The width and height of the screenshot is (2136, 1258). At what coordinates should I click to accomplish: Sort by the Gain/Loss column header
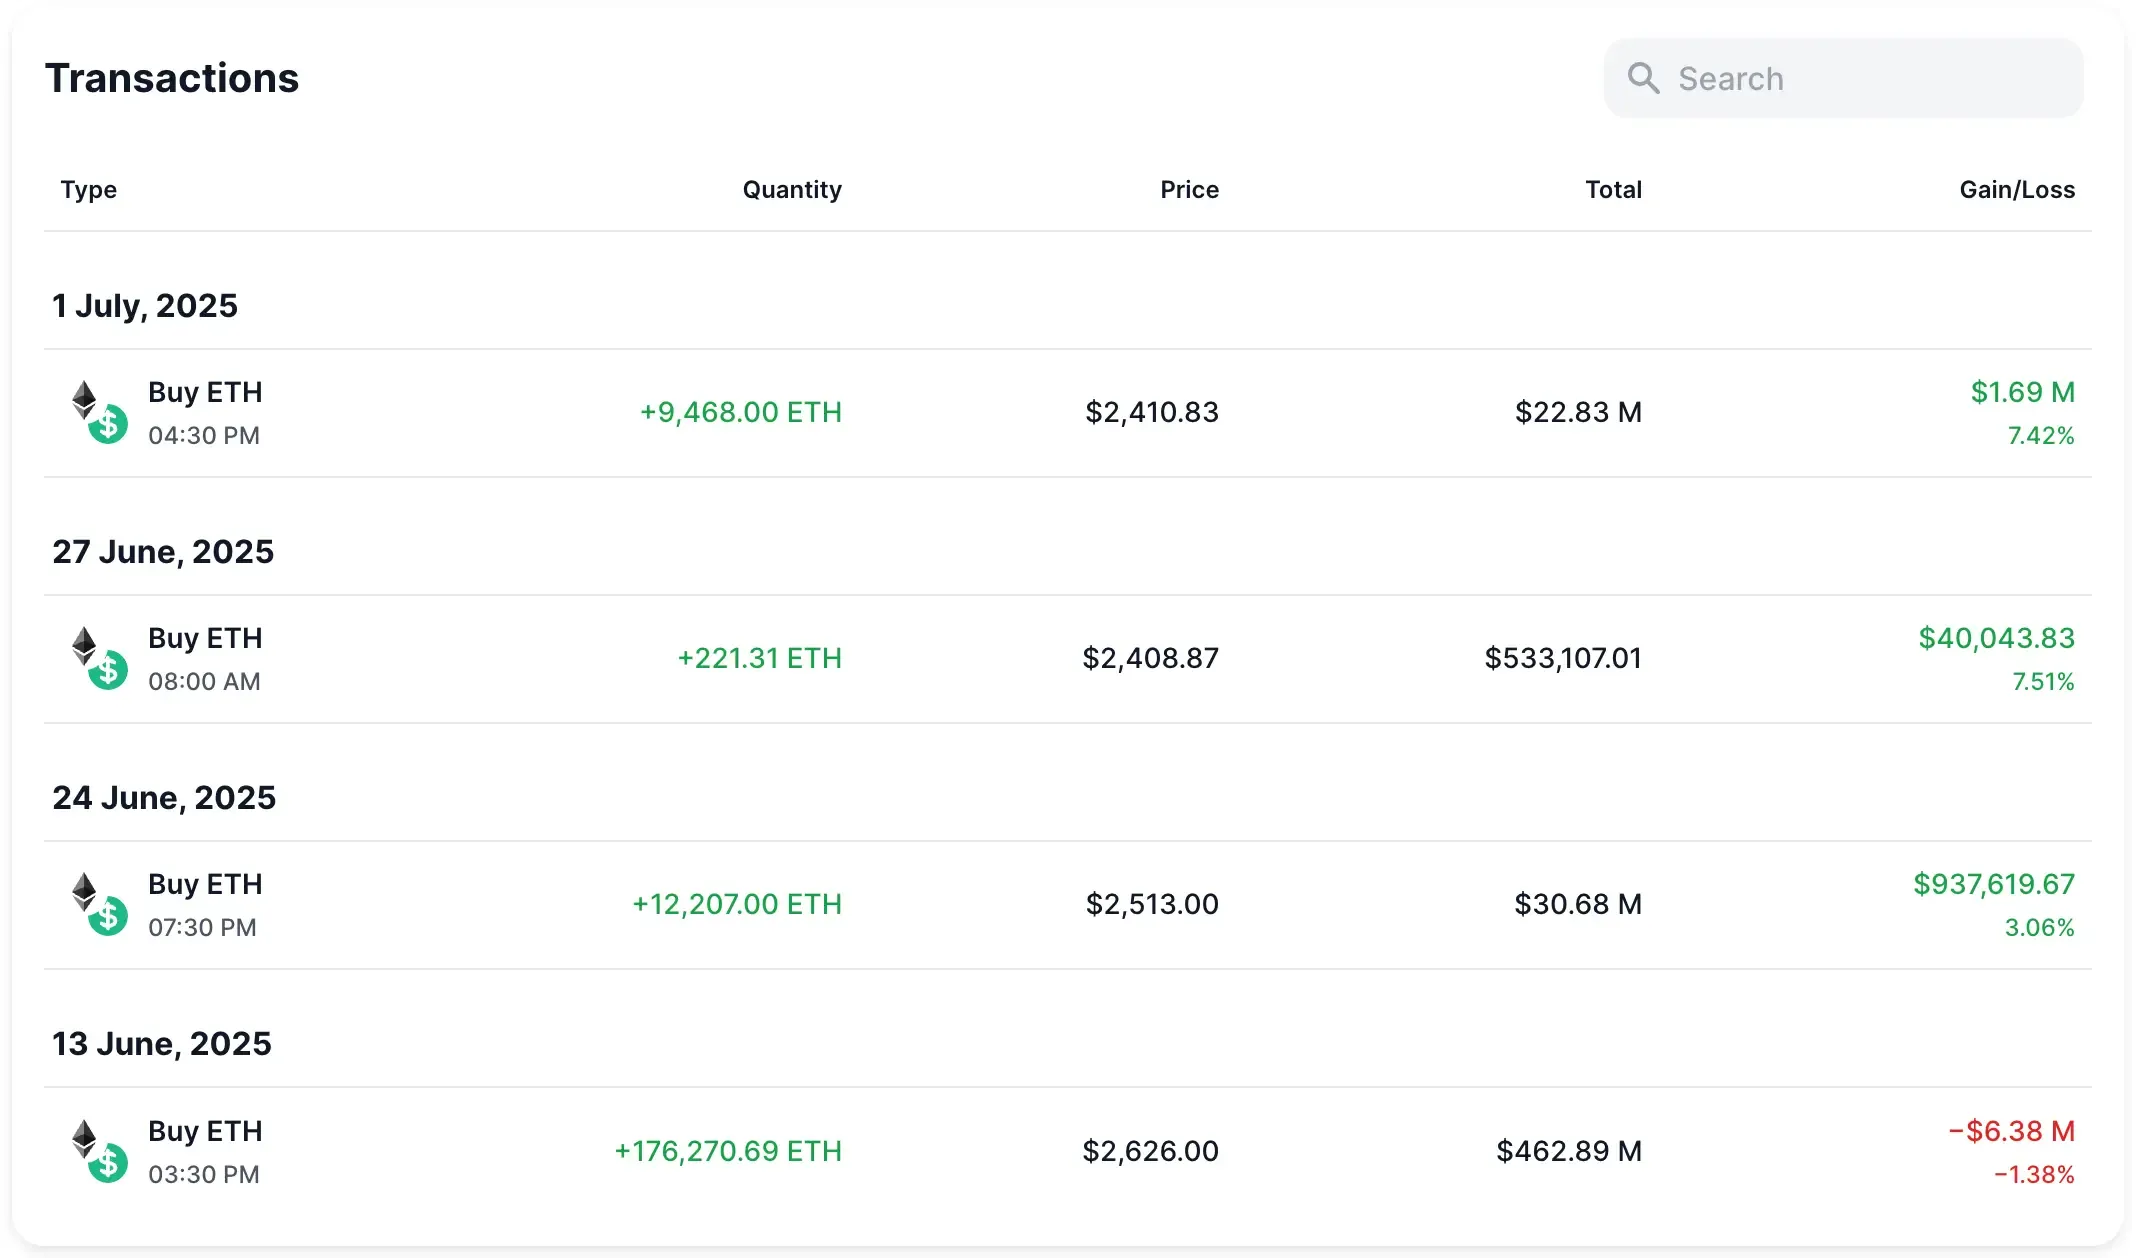point(2016,189)
